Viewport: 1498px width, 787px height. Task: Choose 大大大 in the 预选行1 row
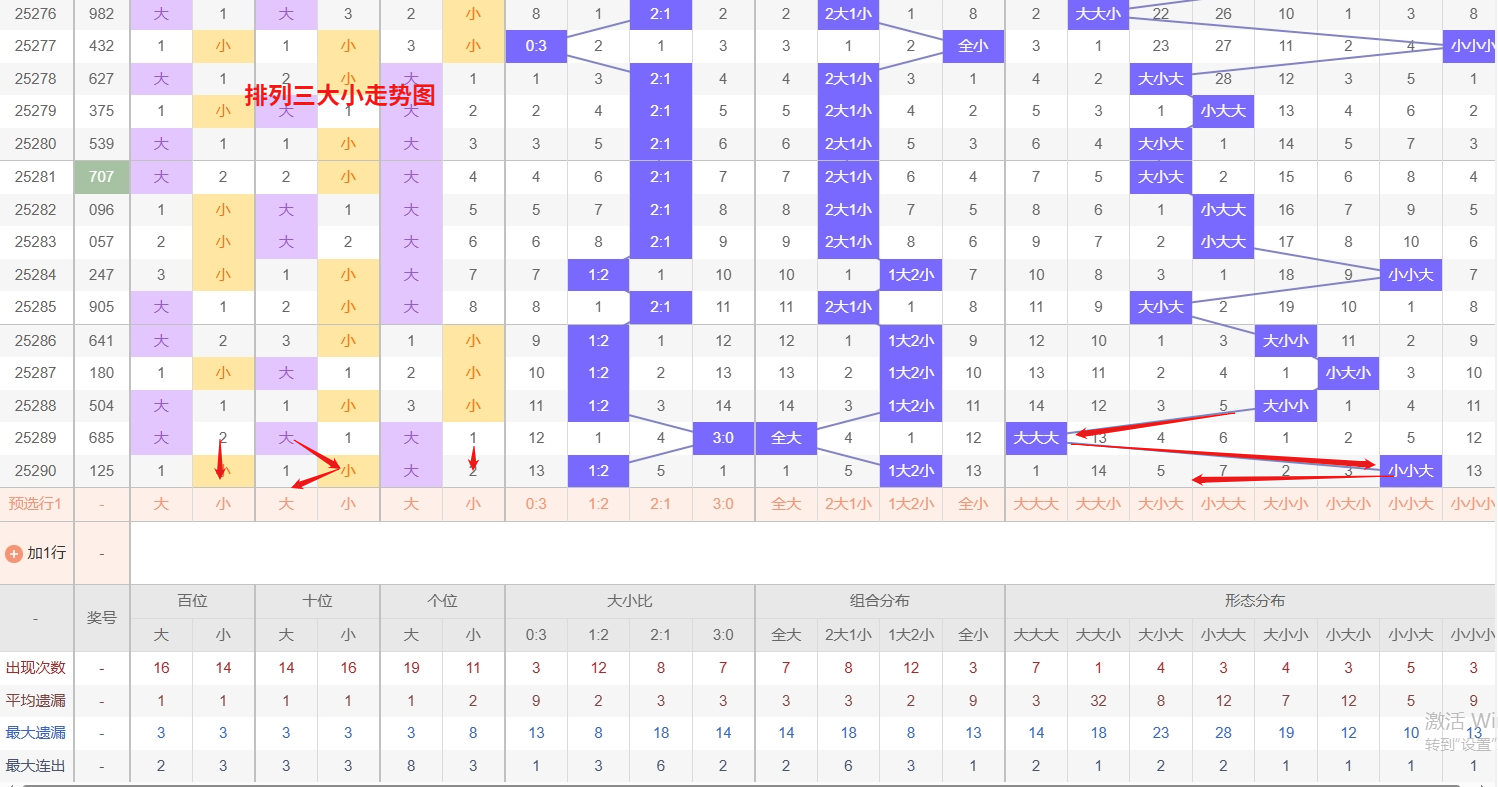pyautogui.click(x=1036, y=504)
